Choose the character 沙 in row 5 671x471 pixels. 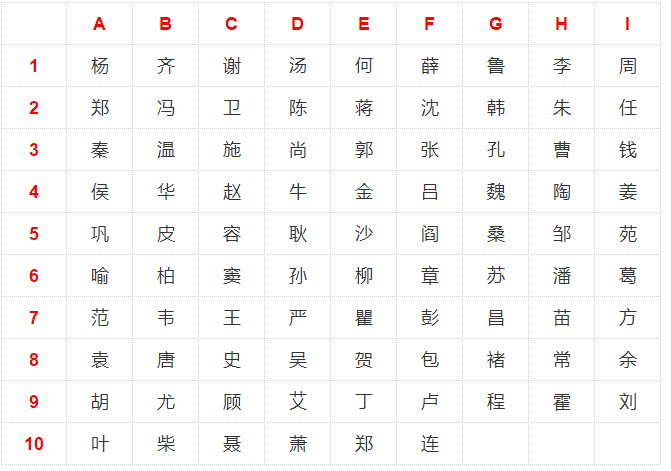point(364,234)
